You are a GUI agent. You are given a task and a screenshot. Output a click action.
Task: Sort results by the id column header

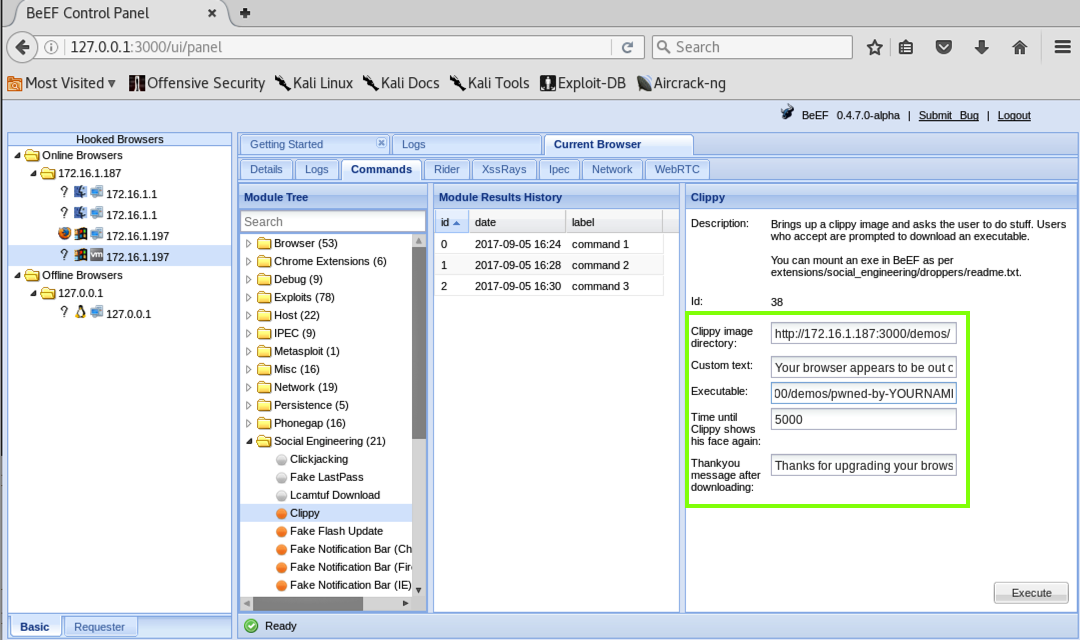pos(452,223)
